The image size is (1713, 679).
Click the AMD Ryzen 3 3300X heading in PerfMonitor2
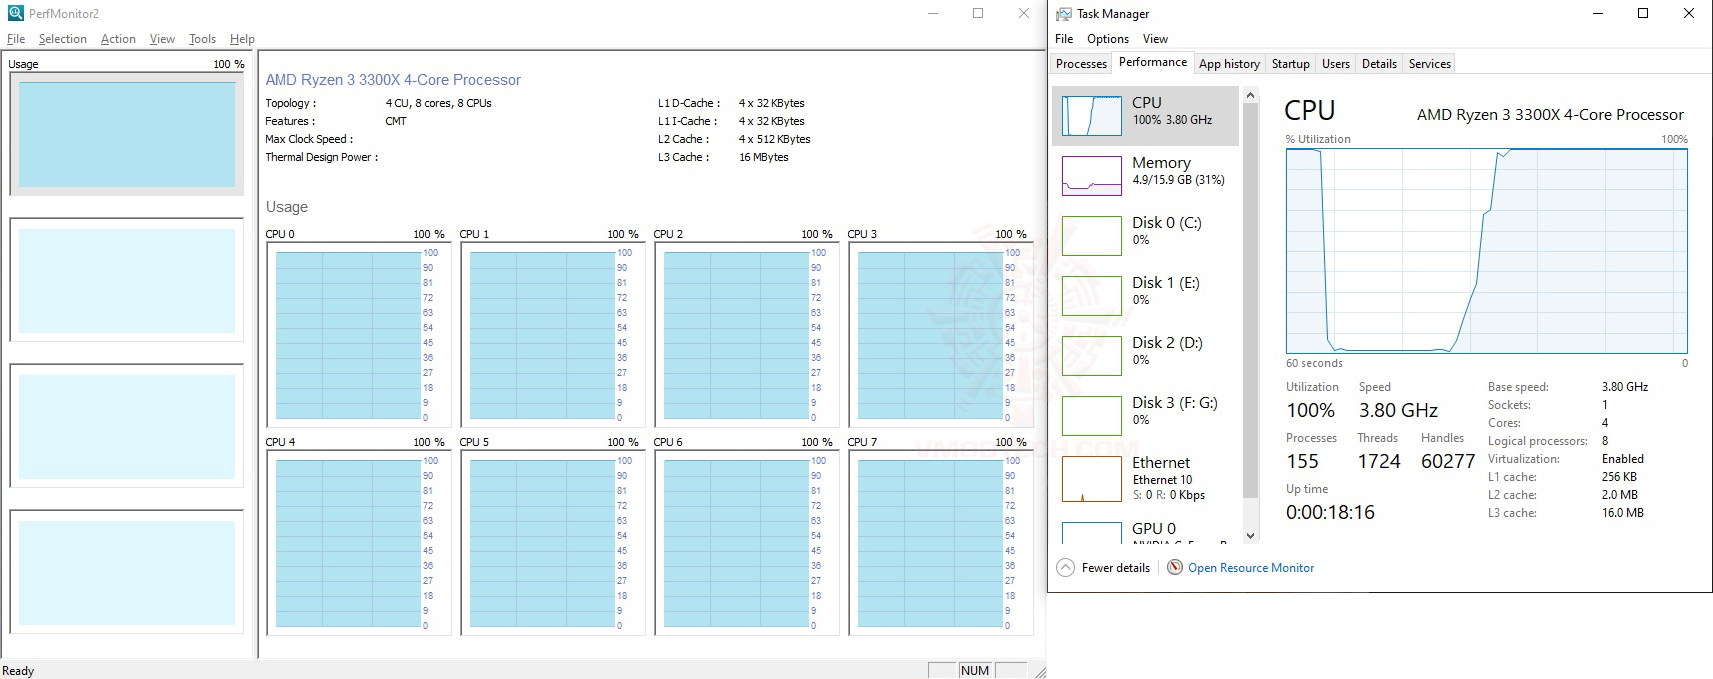(393, 80)
